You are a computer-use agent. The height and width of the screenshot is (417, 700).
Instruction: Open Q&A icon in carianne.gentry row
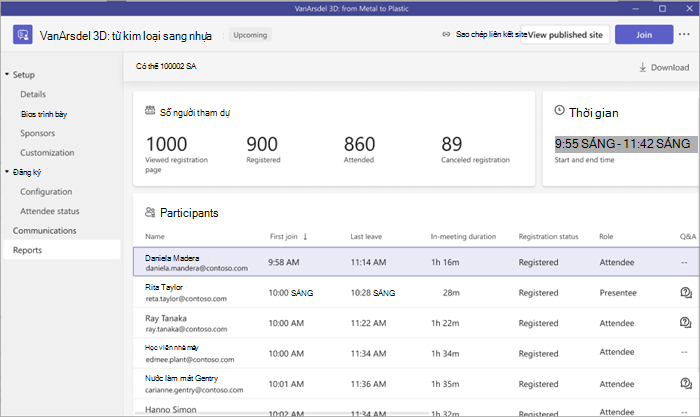point(686,383)
